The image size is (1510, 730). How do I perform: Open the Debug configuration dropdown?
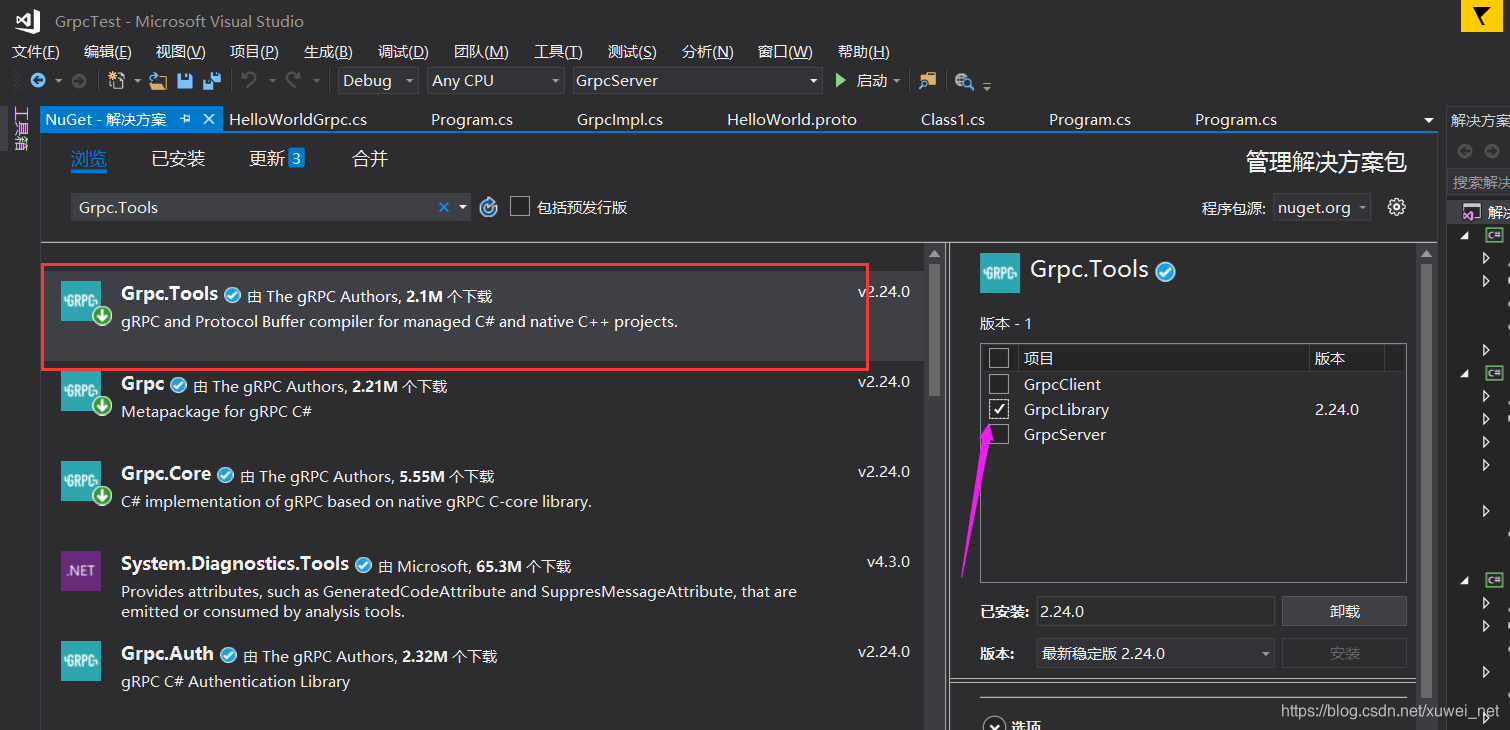pos(379,80)
